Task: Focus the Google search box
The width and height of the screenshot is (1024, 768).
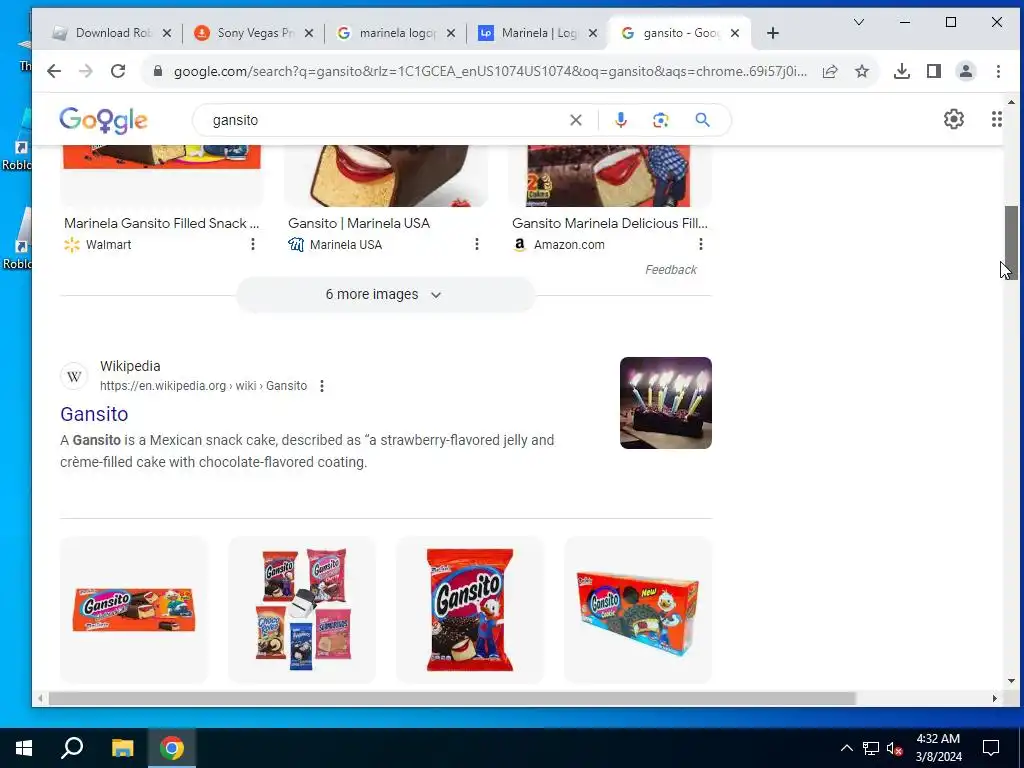Action: [385, 120]
